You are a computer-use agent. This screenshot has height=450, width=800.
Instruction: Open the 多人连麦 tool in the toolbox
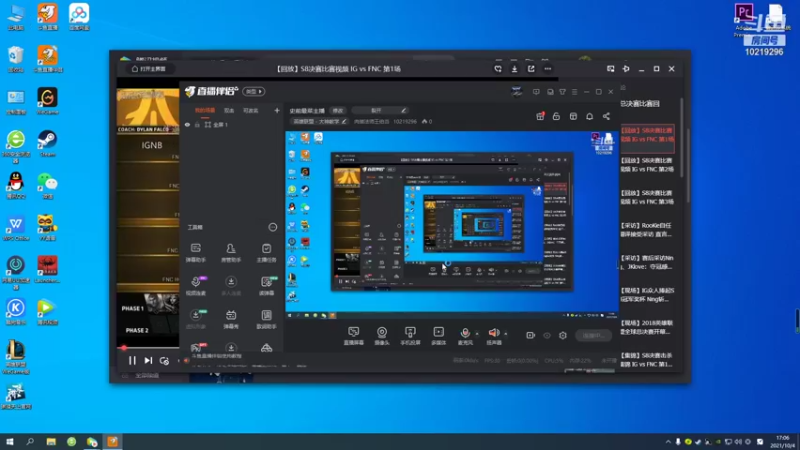click(231, 286)
